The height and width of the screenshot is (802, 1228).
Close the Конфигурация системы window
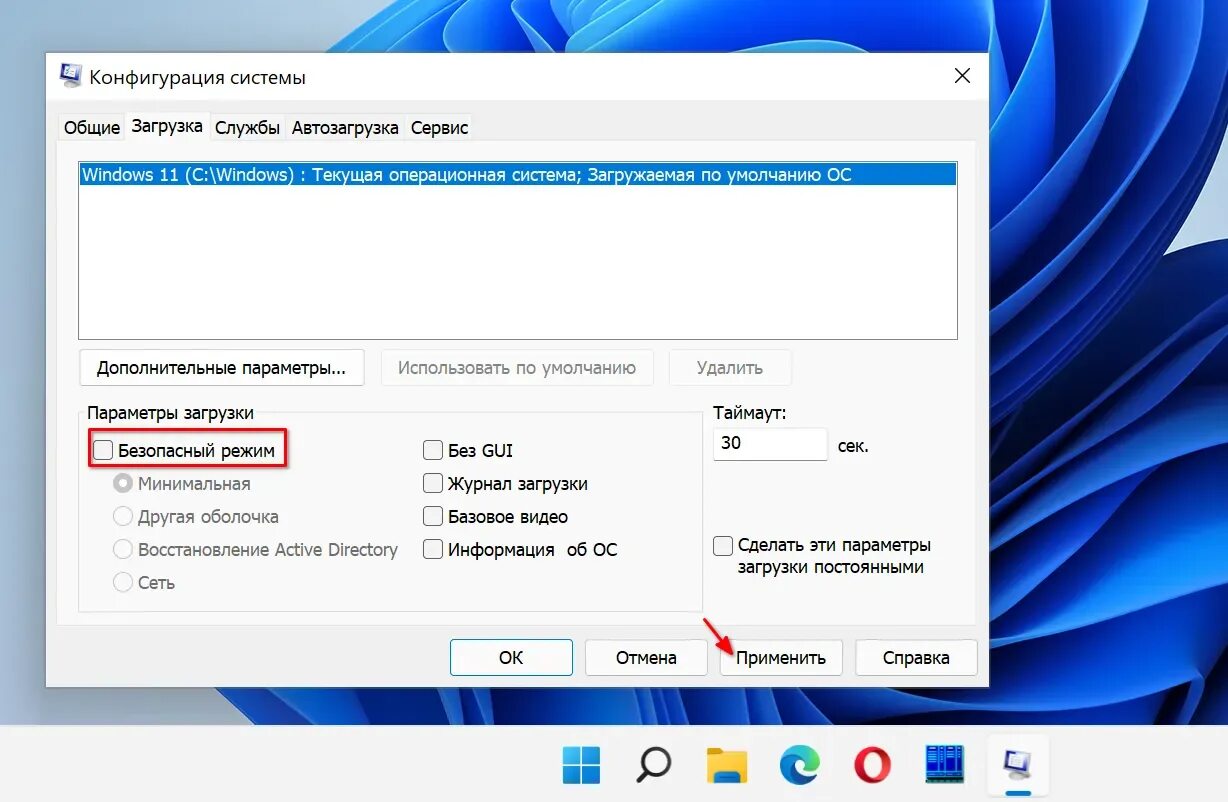pos(962,76)
